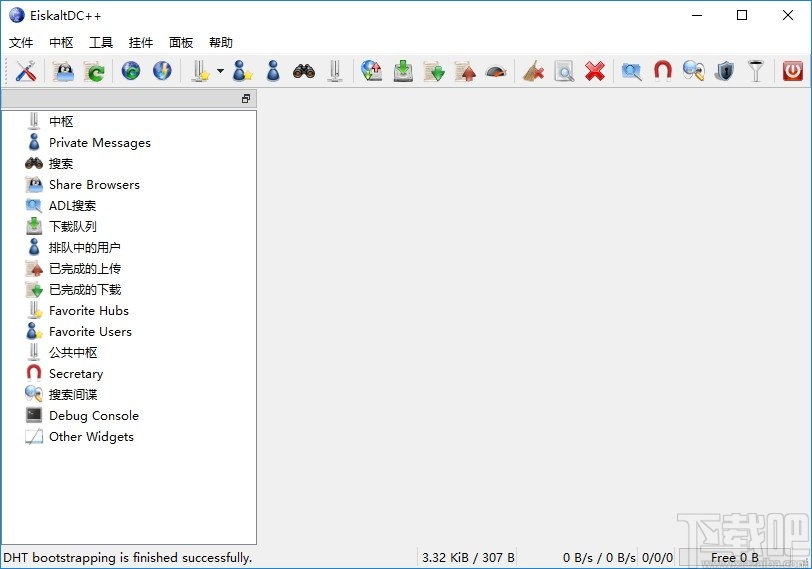
Task: Undock the side panel with float button
Action: [x=246, y=98]
